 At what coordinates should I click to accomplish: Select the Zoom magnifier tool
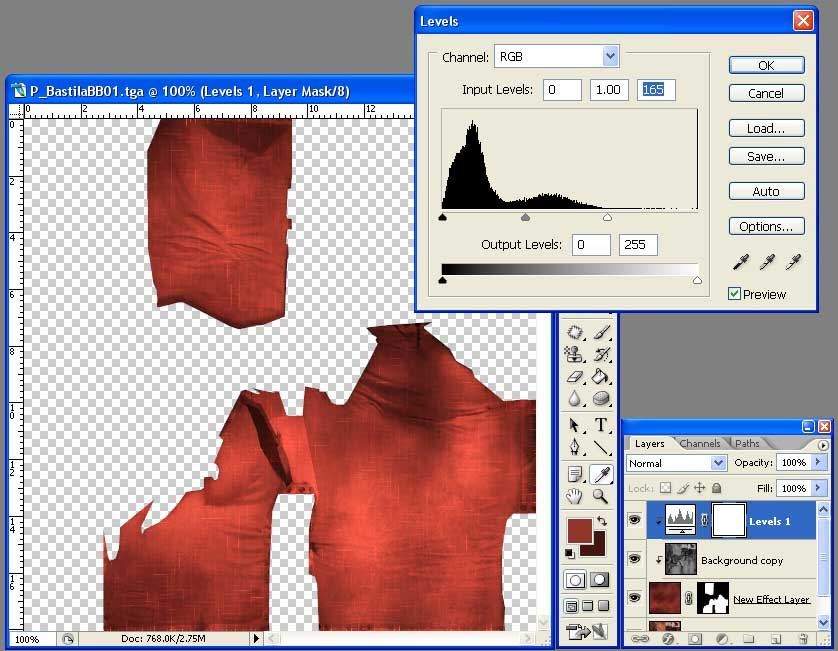[601, 496]
